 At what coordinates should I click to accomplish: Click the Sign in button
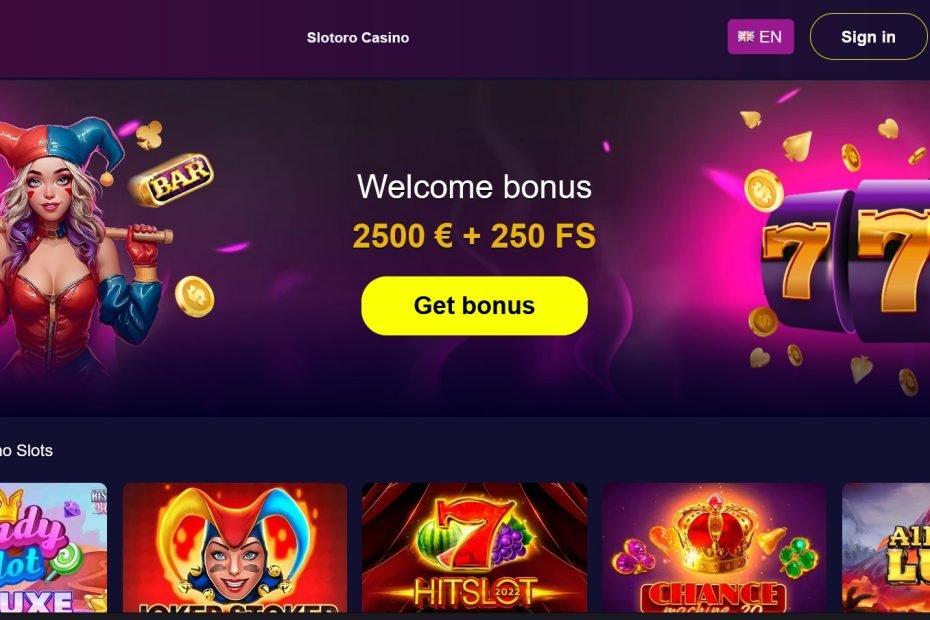coord(868,37)
